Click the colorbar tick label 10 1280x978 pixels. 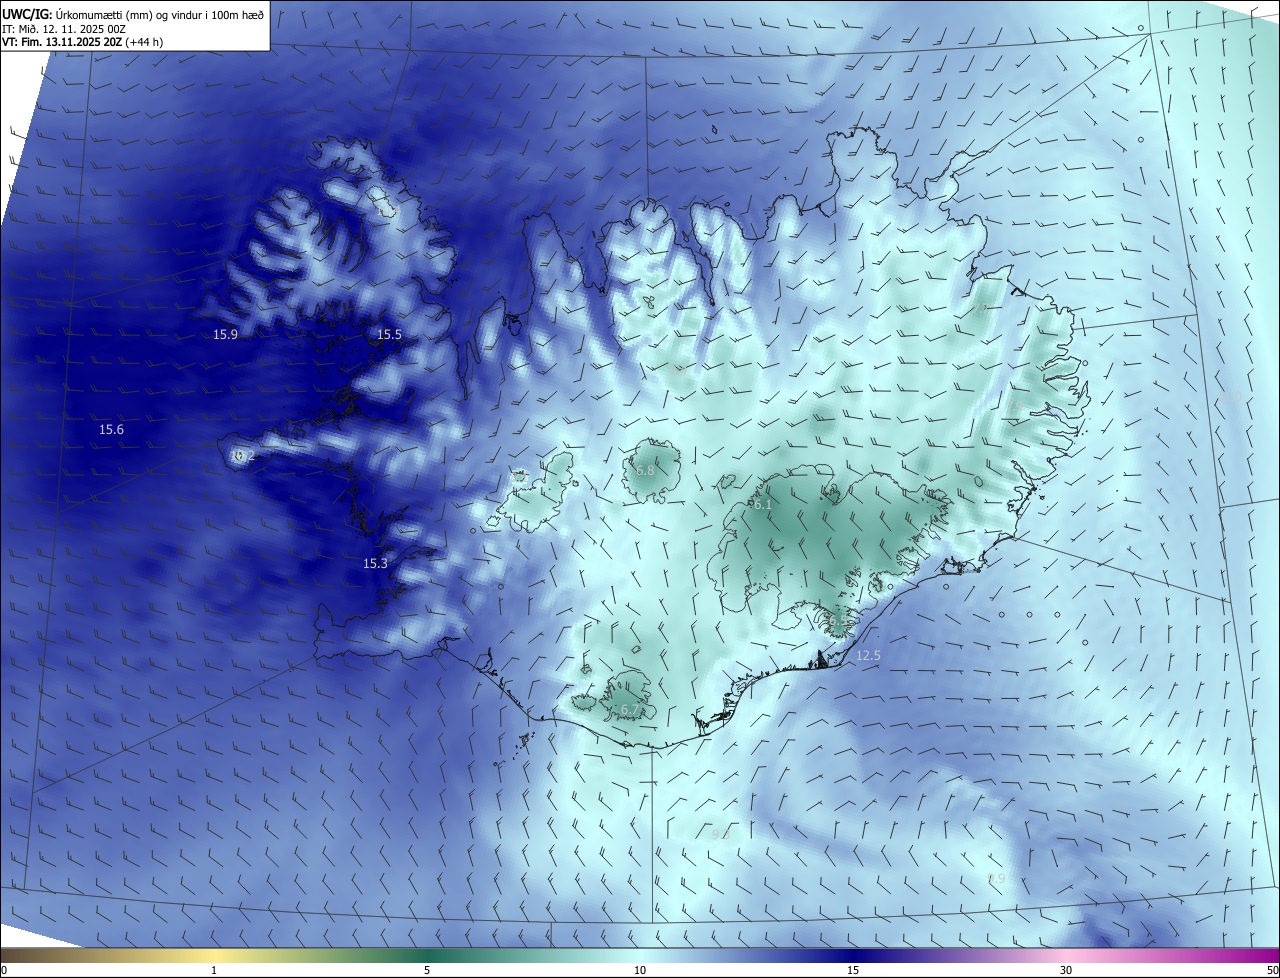[640, 970]
